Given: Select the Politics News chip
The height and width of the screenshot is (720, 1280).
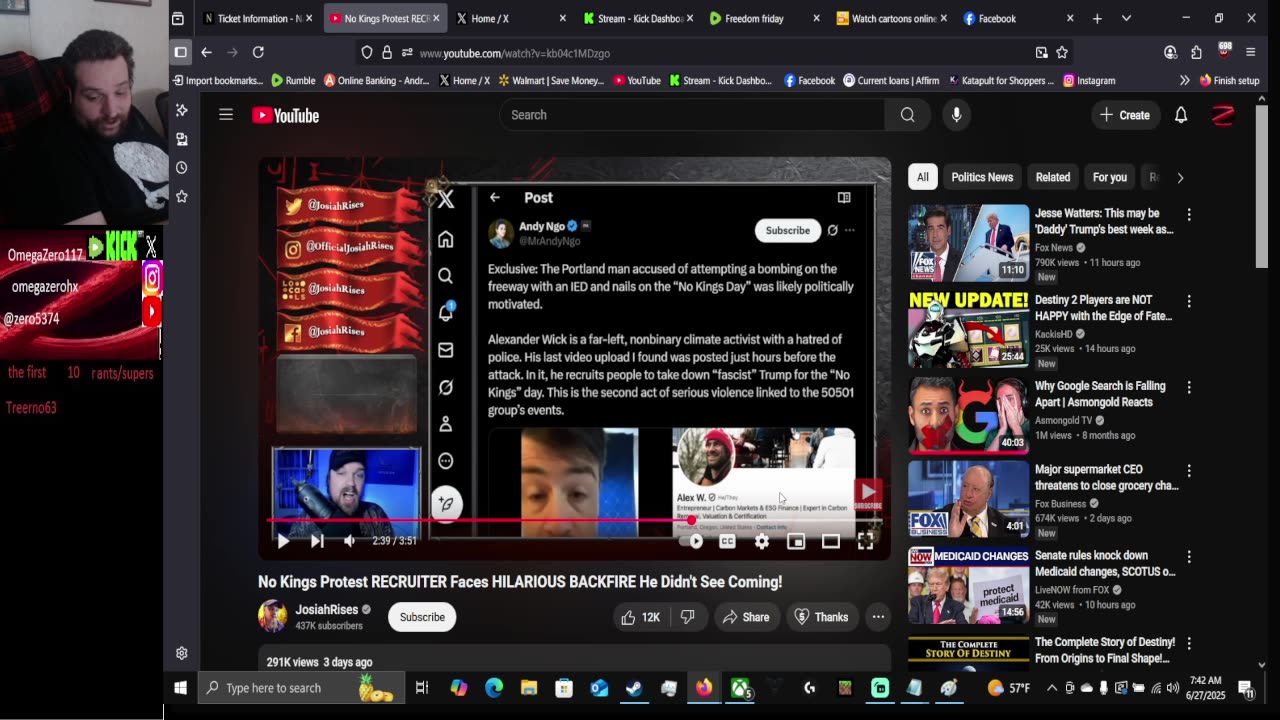Looking at the screenshot, I should (x=982, y=177).
